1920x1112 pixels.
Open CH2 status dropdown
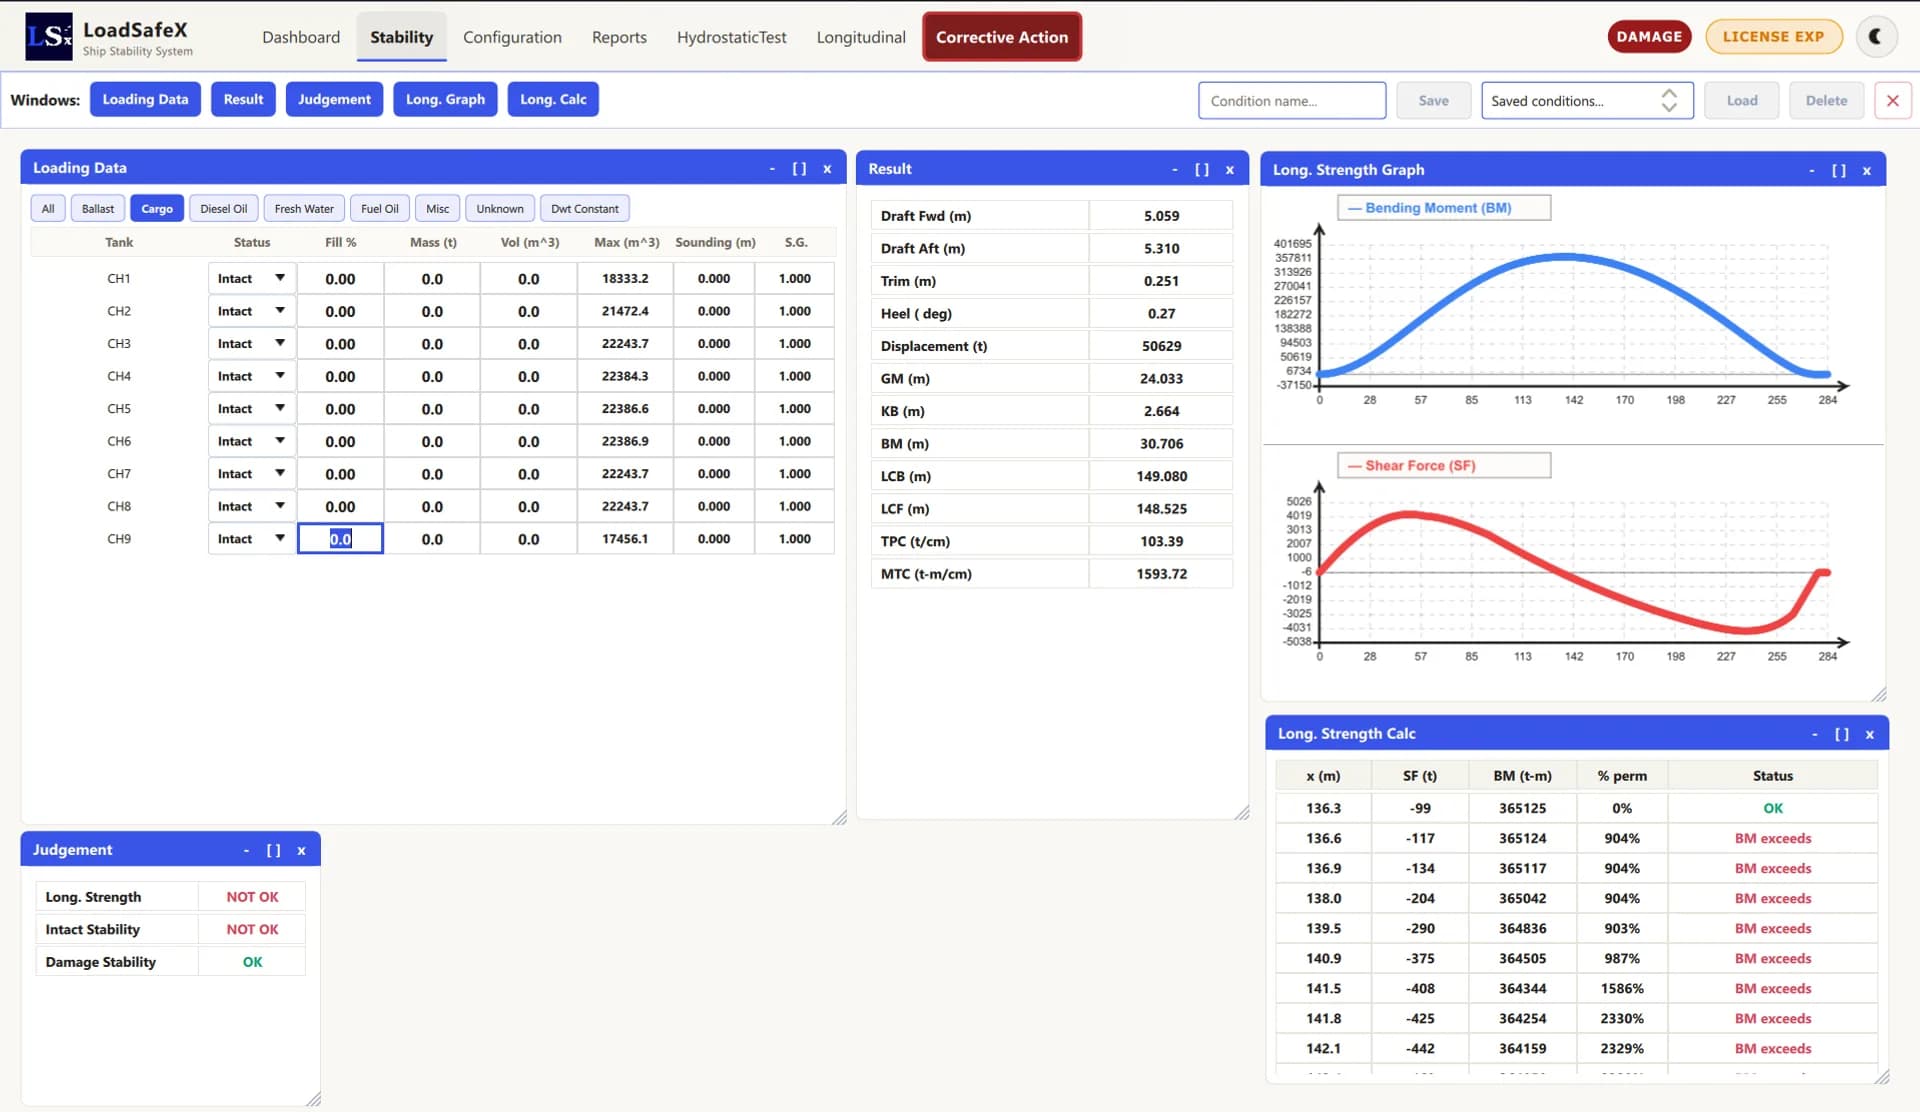click(251, 311)
